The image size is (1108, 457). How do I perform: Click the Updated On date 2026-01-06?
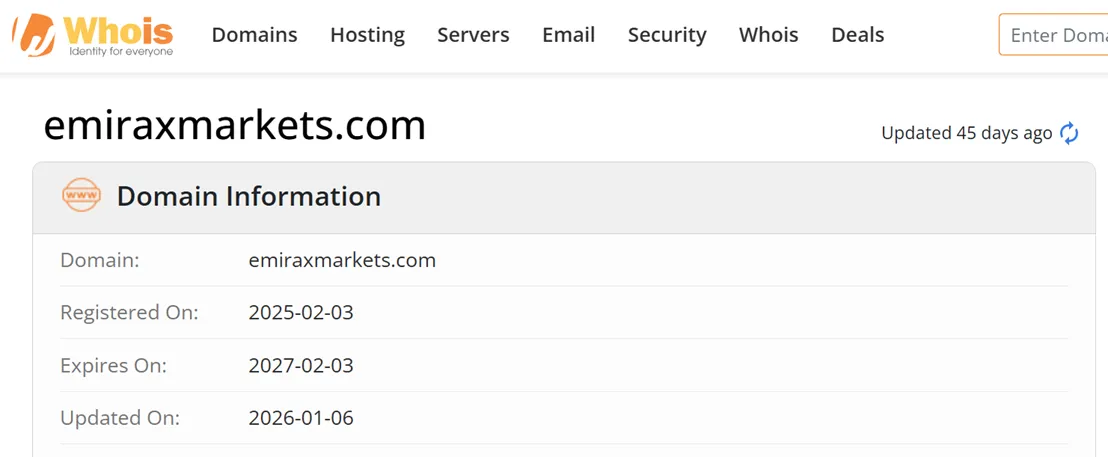tap(301, 418)
